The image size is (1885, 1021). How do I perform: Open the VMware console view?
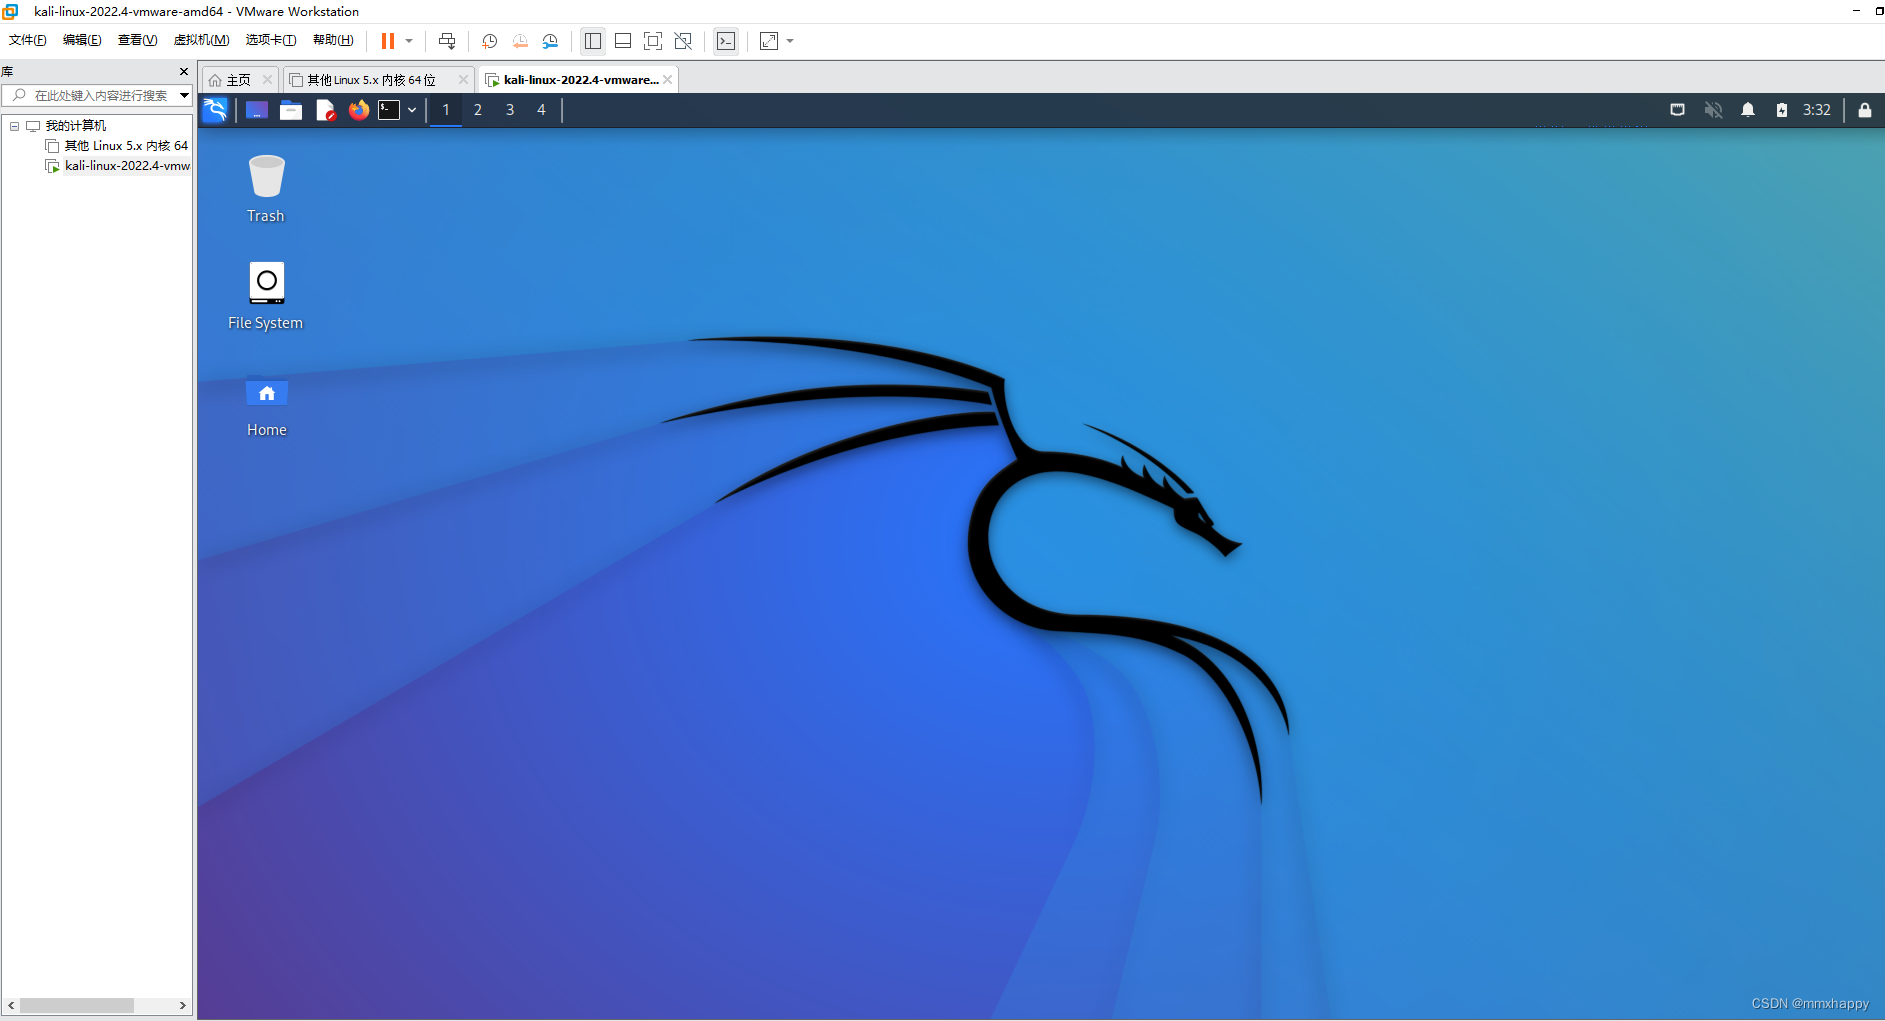[726, 41]
